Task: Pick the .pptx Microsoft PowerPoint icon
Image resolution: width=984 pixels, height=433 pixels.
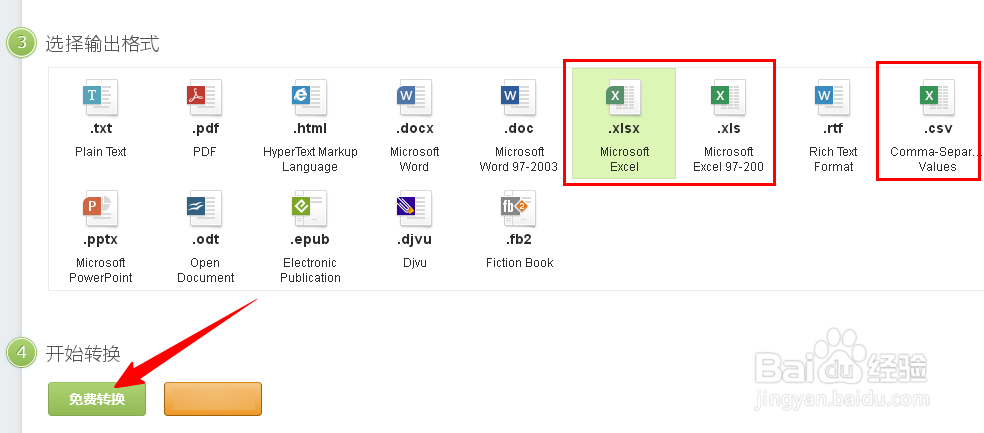Action: [x=100, y=207]
